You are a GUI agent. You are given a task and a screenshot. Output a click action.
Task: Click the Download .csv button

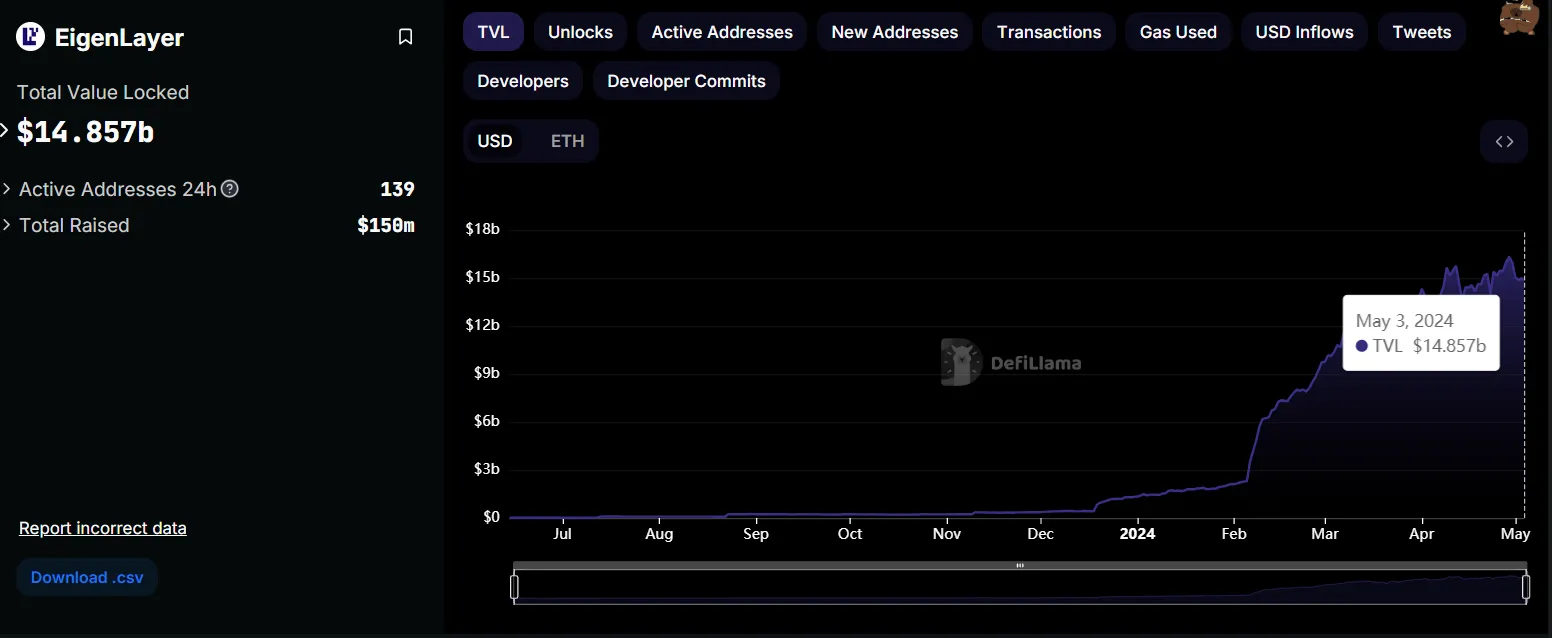click(87, 577)
